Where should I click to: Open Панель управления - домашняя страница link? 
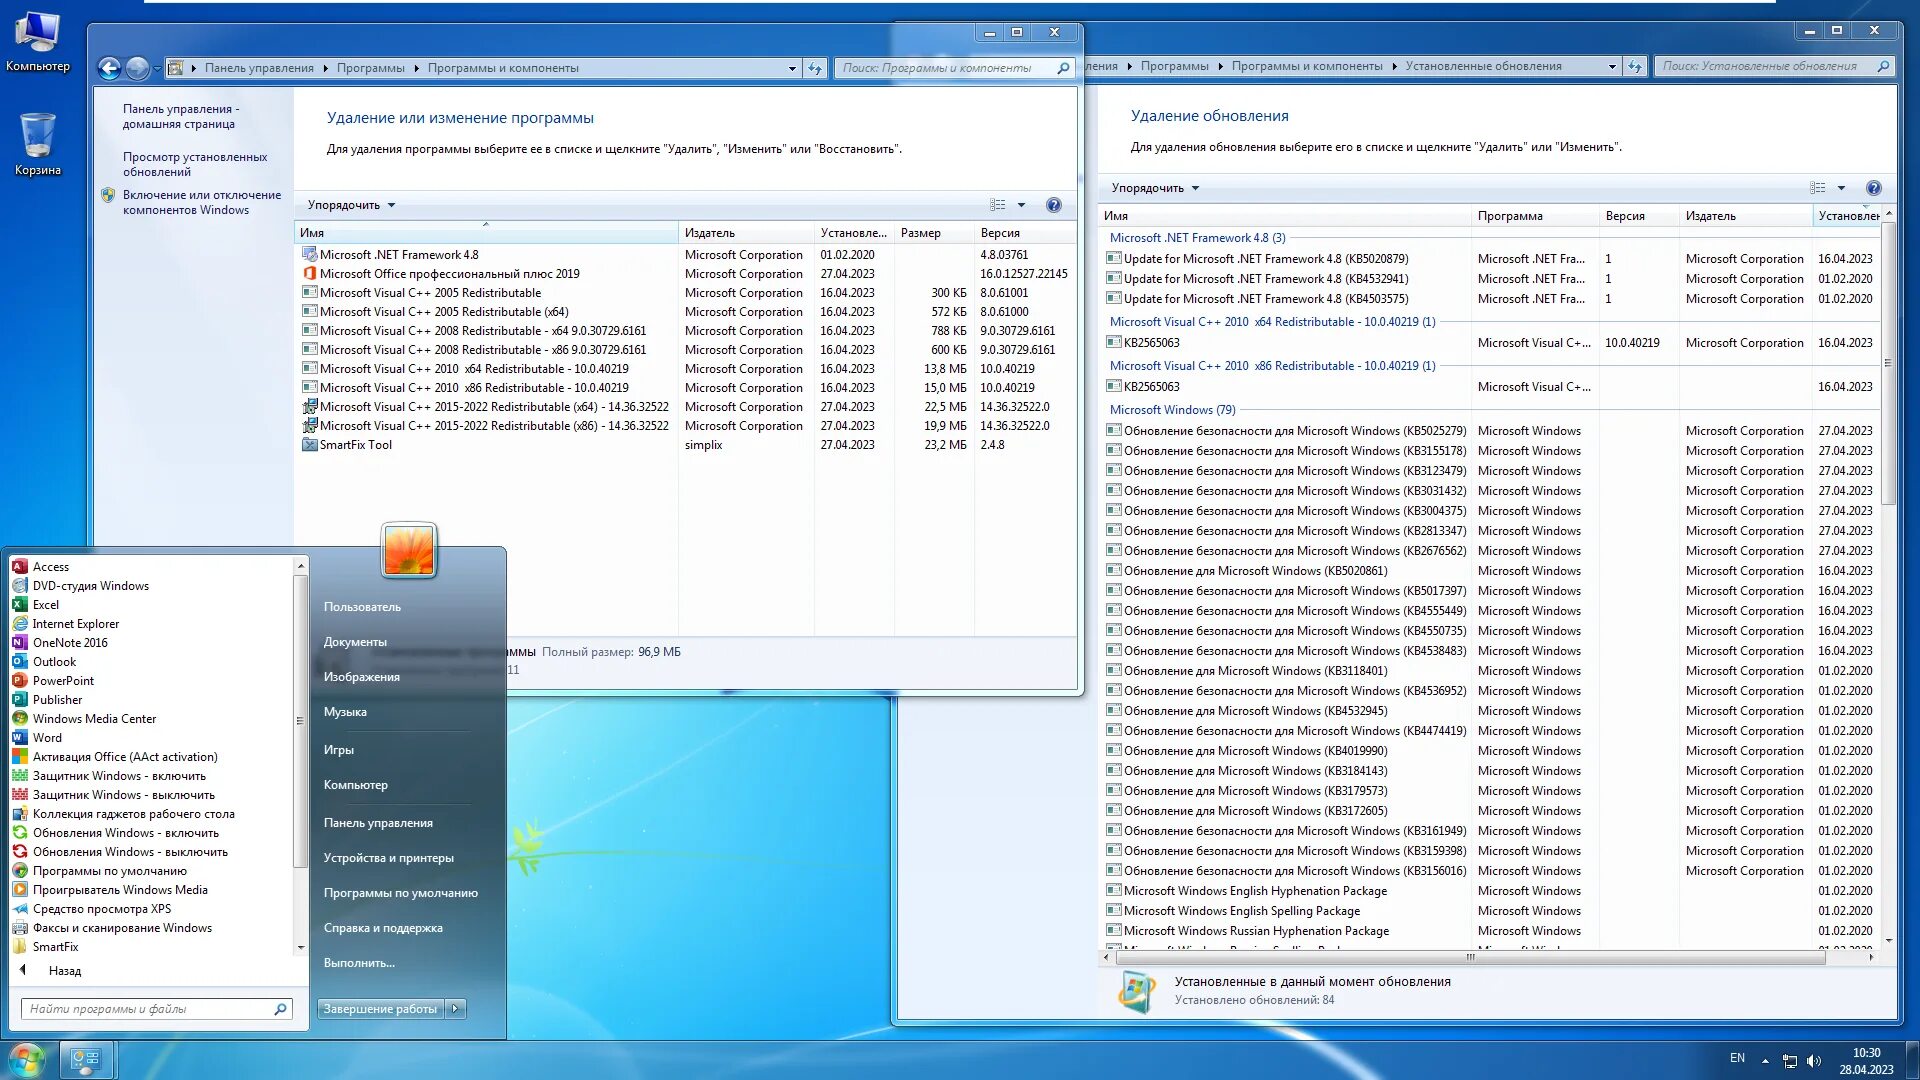click(x=180, y=116)
